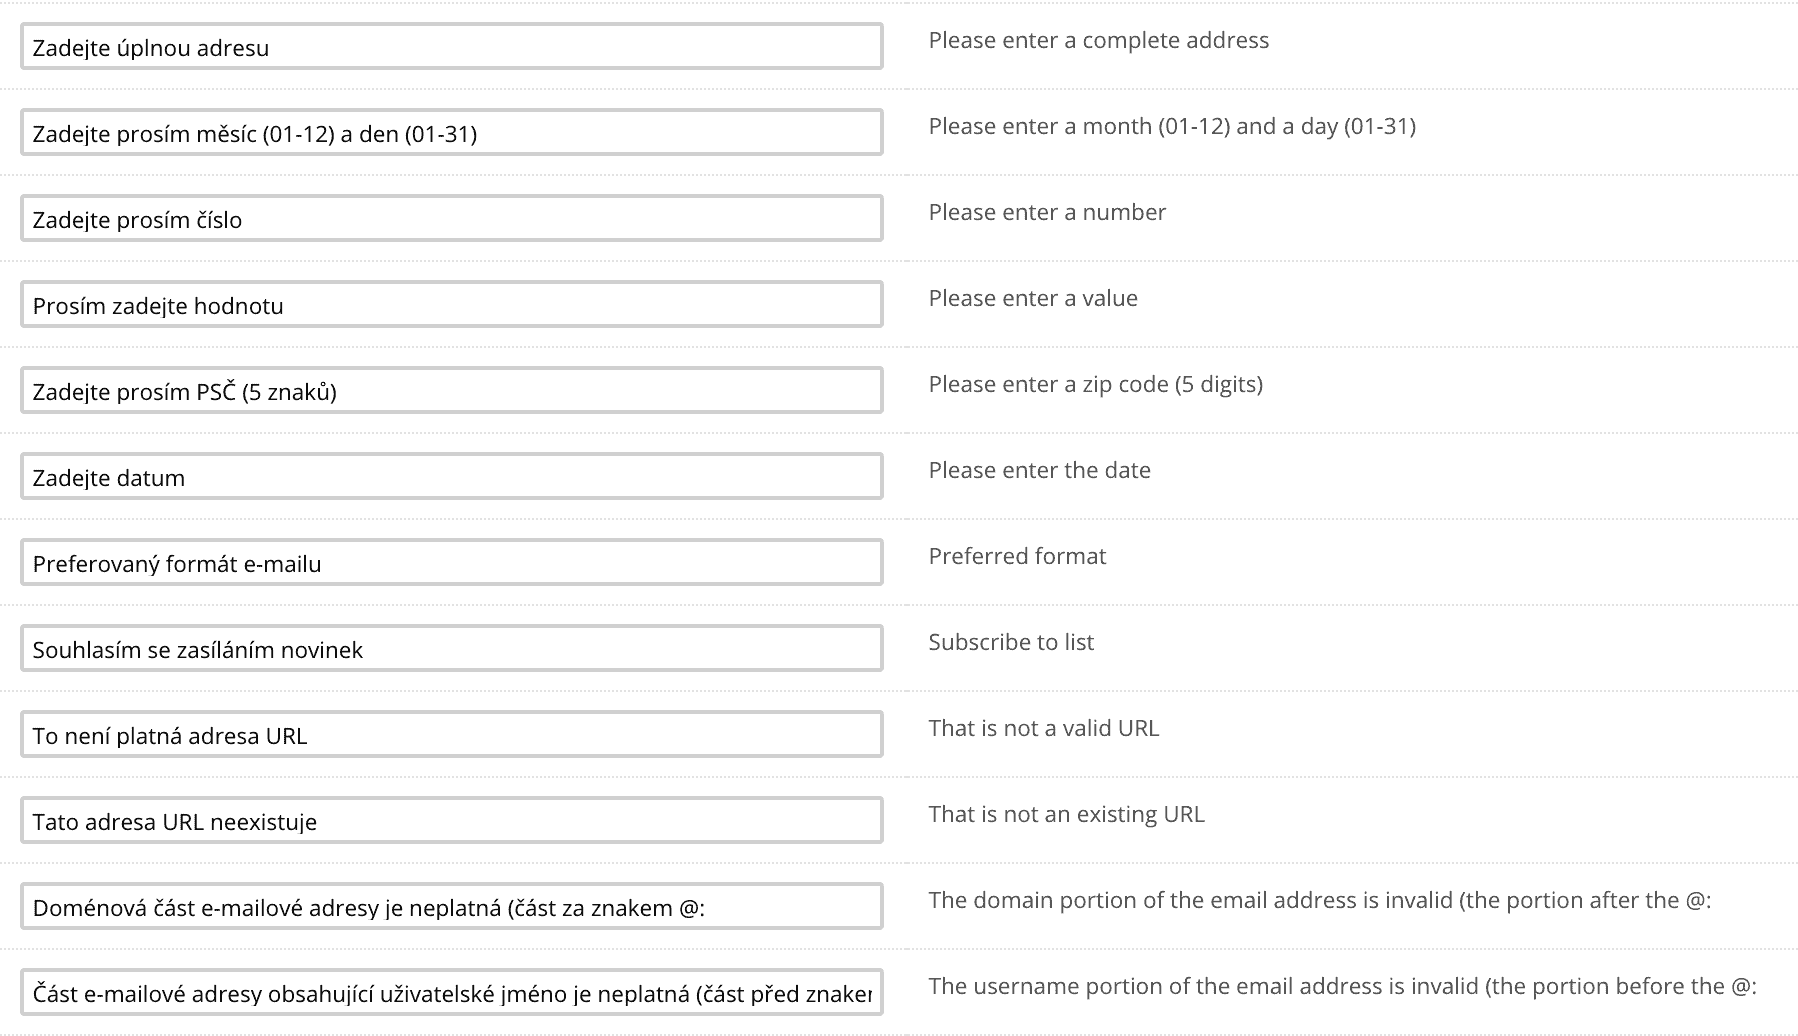Click the 'Subscribe to list' source text

[x=1011, y=642]
